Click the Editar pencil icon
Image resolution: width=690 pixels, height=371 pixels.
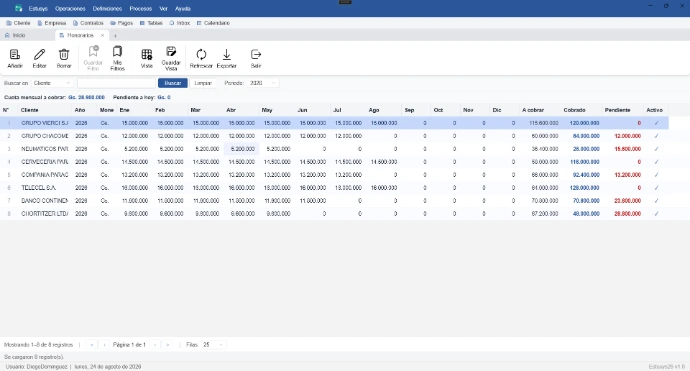[39, 55]
